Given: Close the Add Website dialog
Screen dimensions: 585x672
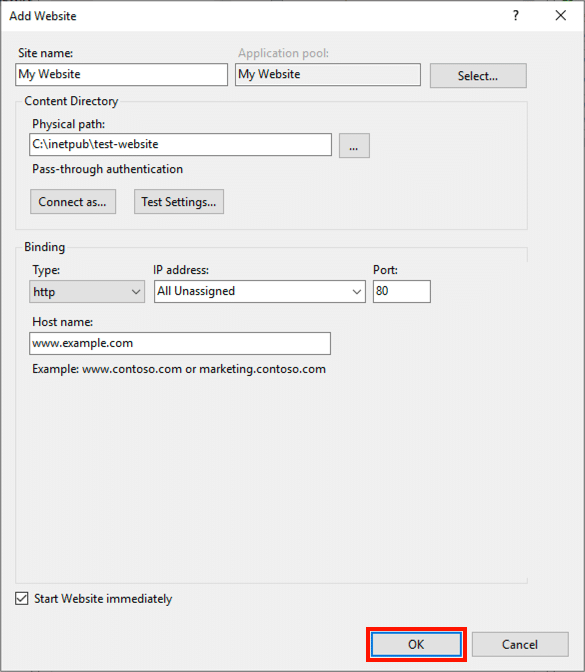Looking at the screenshot, I should pyautogui.click(x=561, y=16).
